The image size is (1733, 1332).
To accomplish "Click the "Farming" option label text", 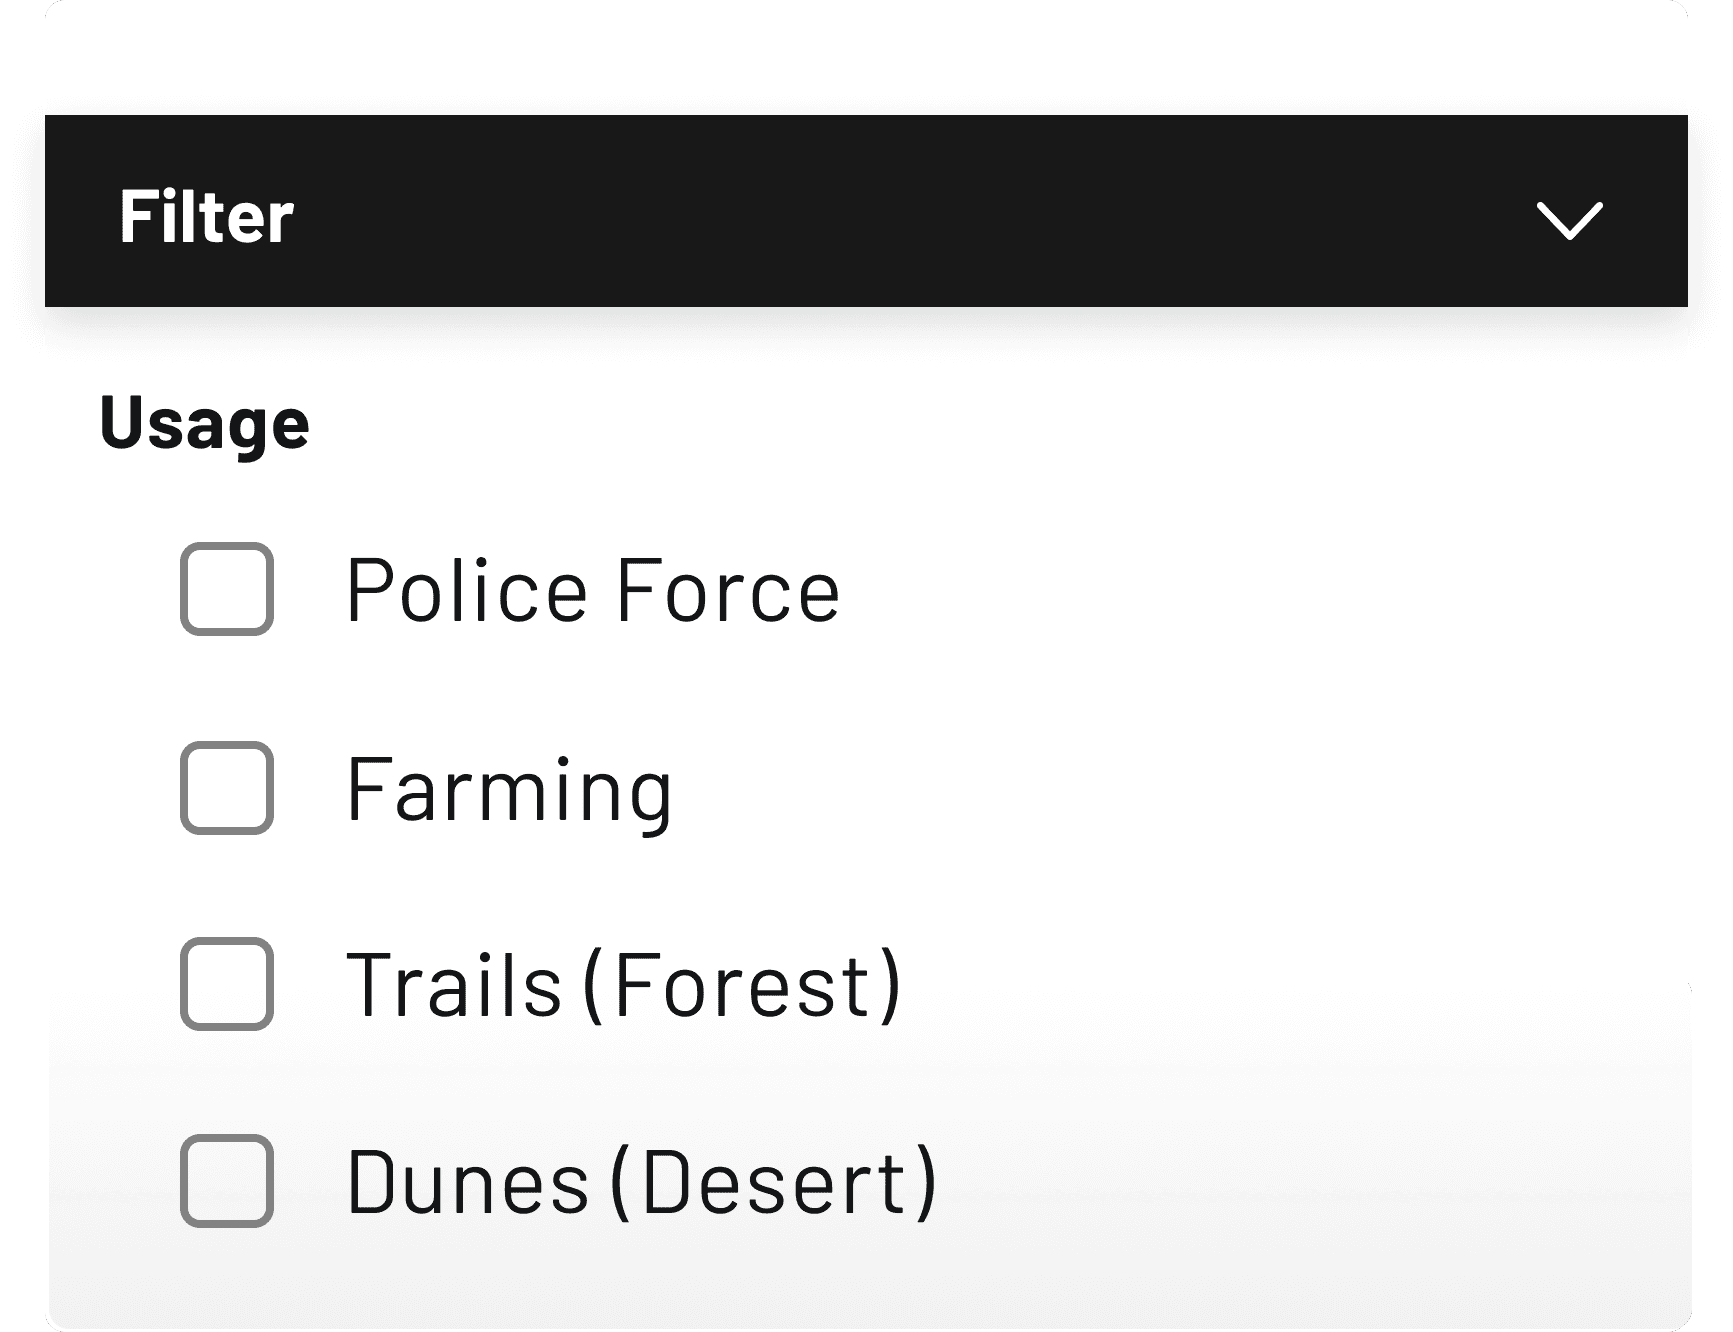I will [x=509, y=793].
